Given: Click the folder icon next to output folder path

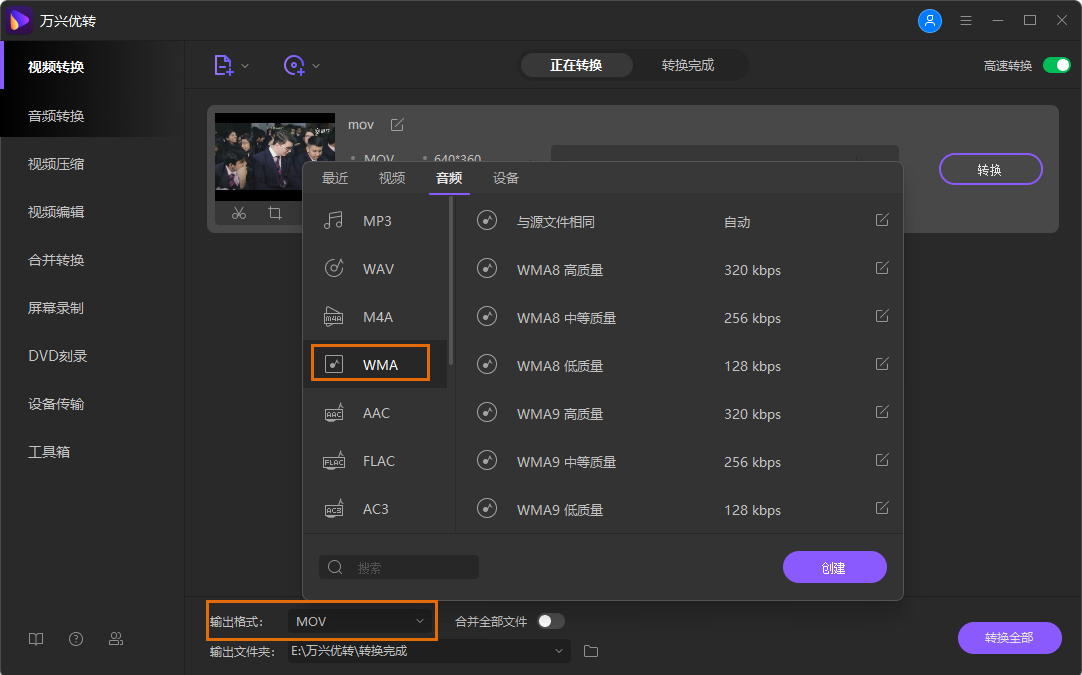Looking at the screenshot, I should pos(590,650).
